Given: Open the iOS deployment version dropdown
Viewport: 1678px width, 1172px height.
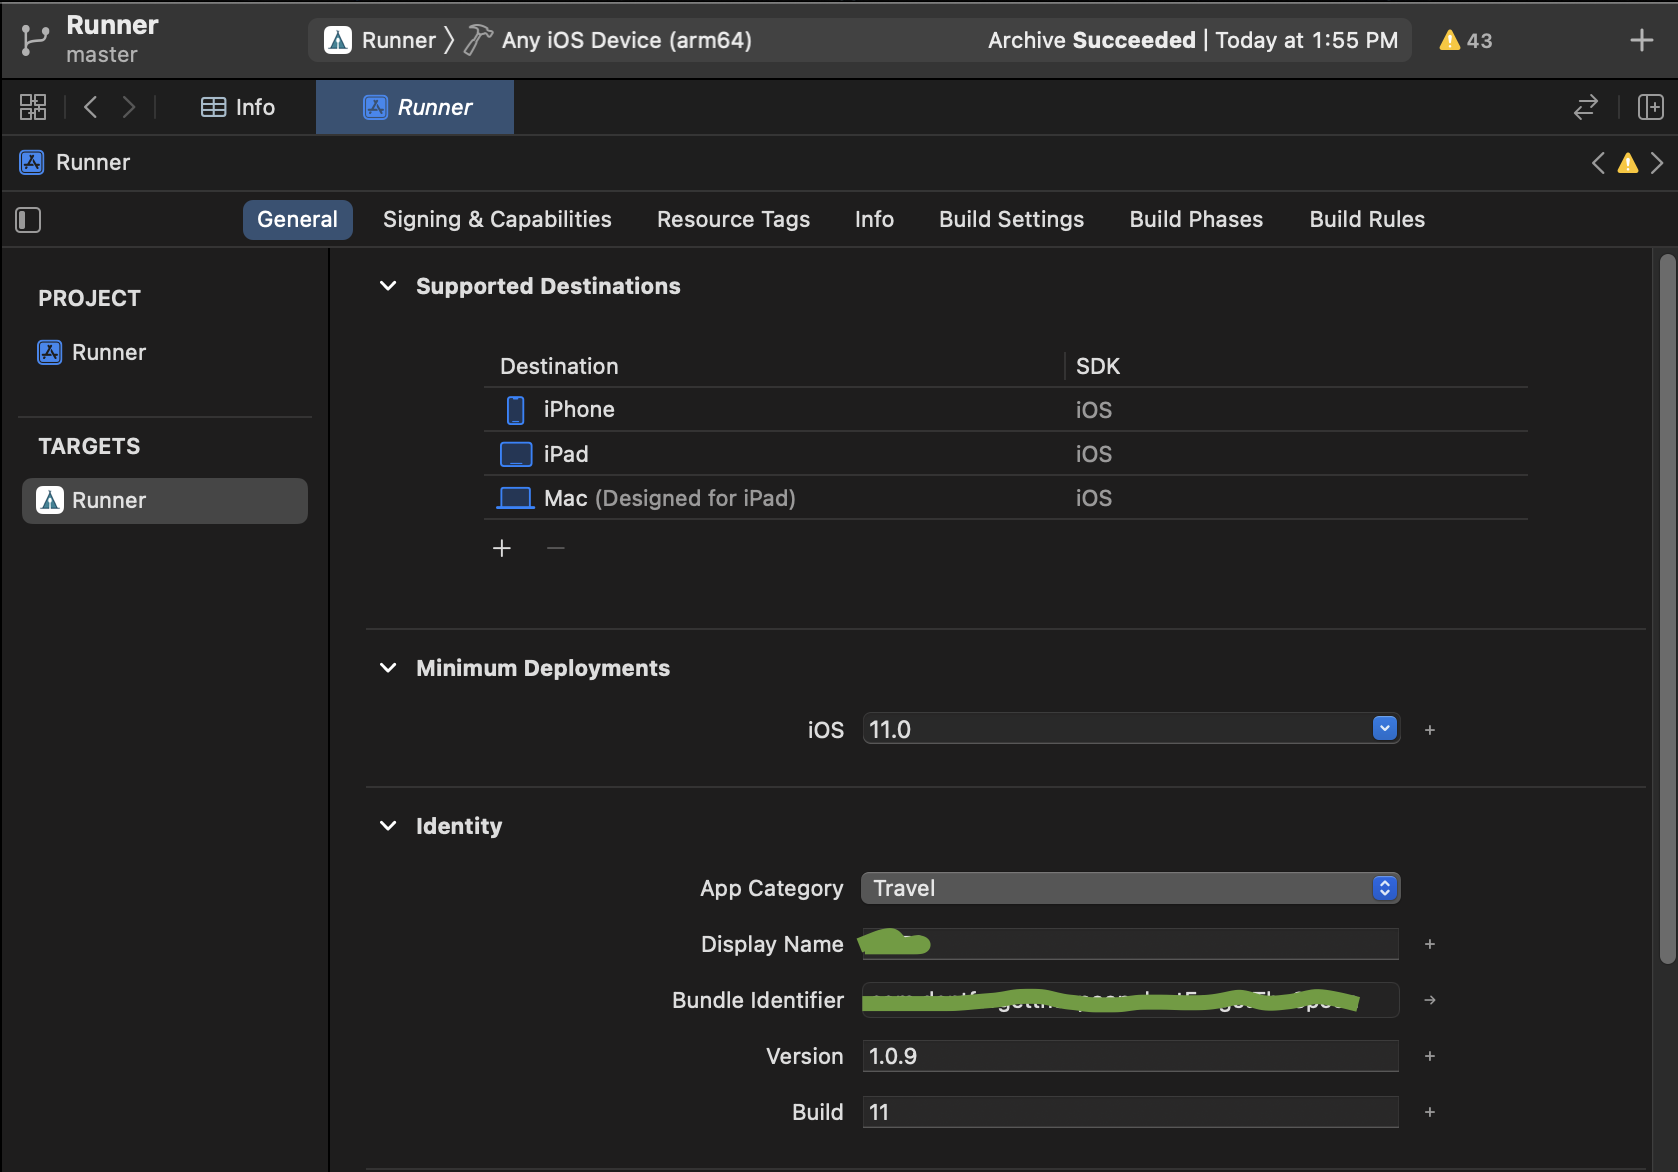Looking at the screenshot, I should coord(1384,729).
